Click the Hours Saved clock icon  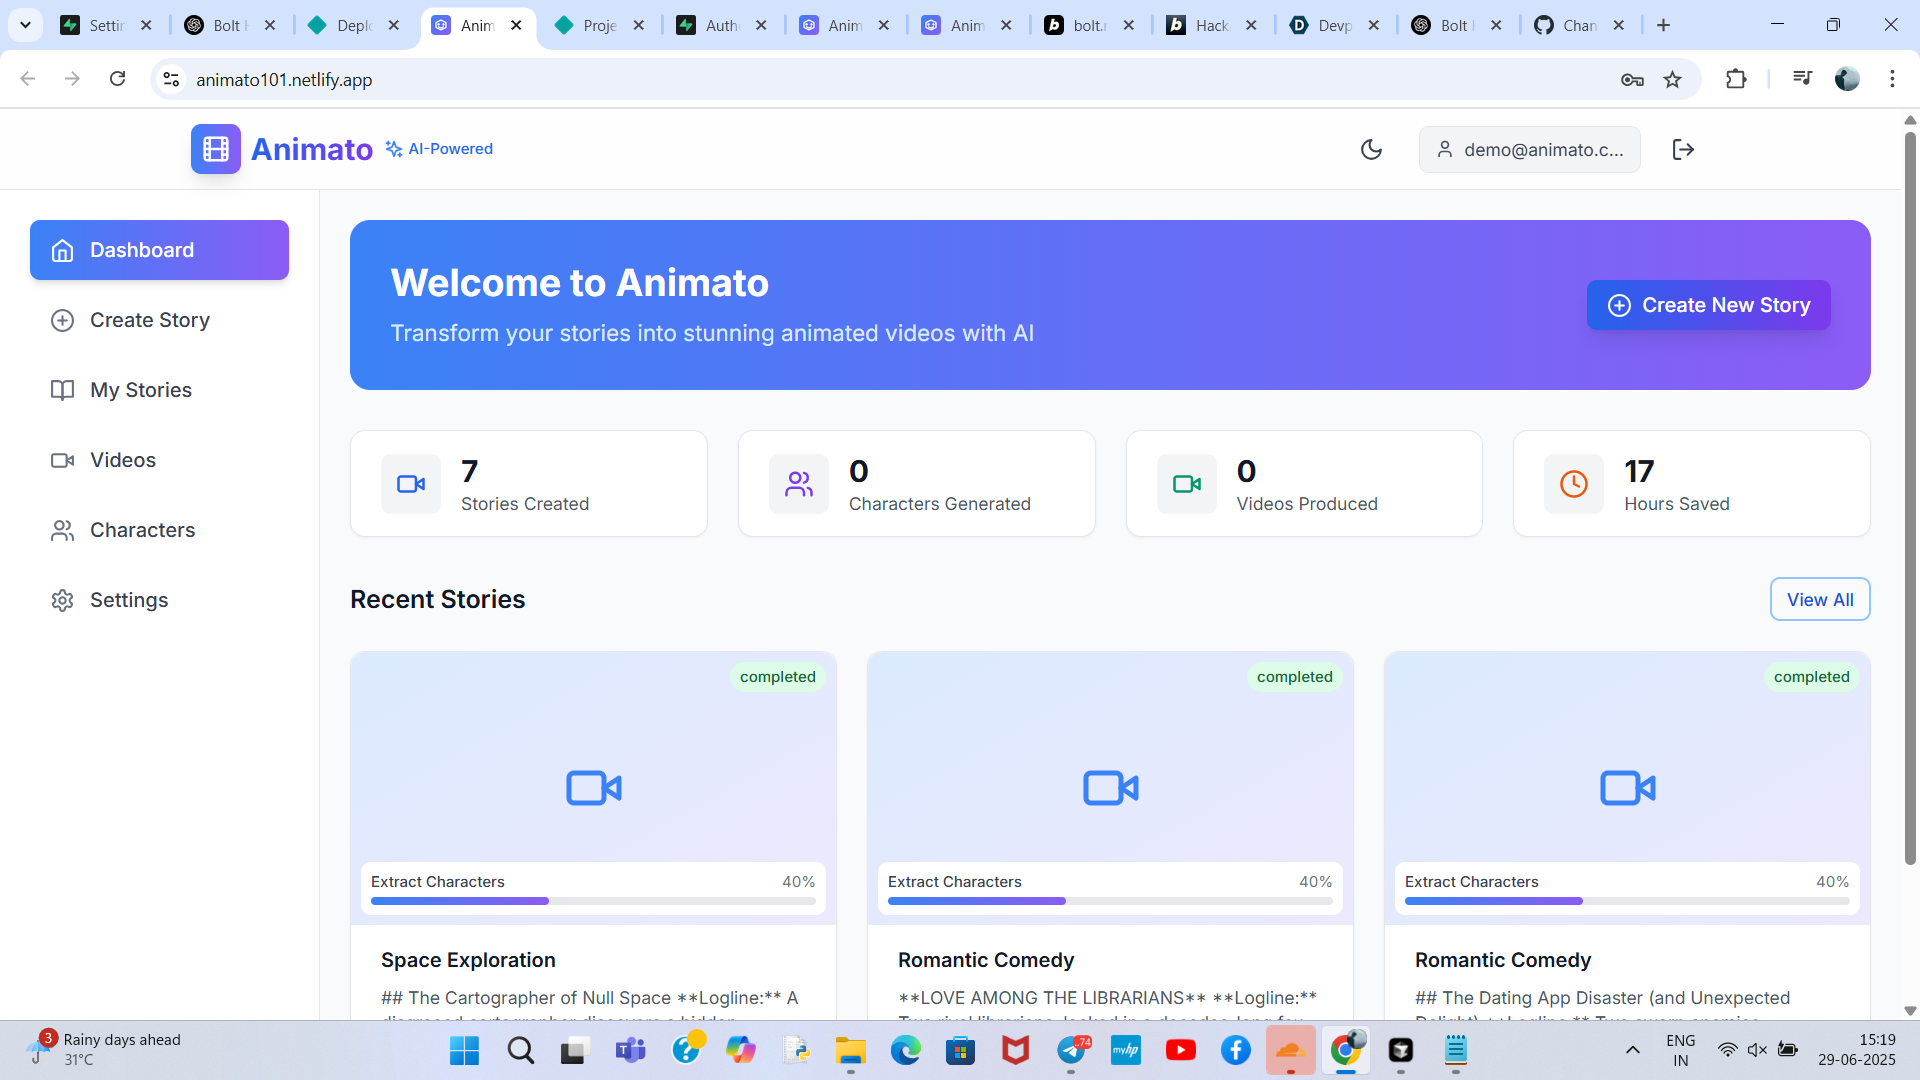1573,484
